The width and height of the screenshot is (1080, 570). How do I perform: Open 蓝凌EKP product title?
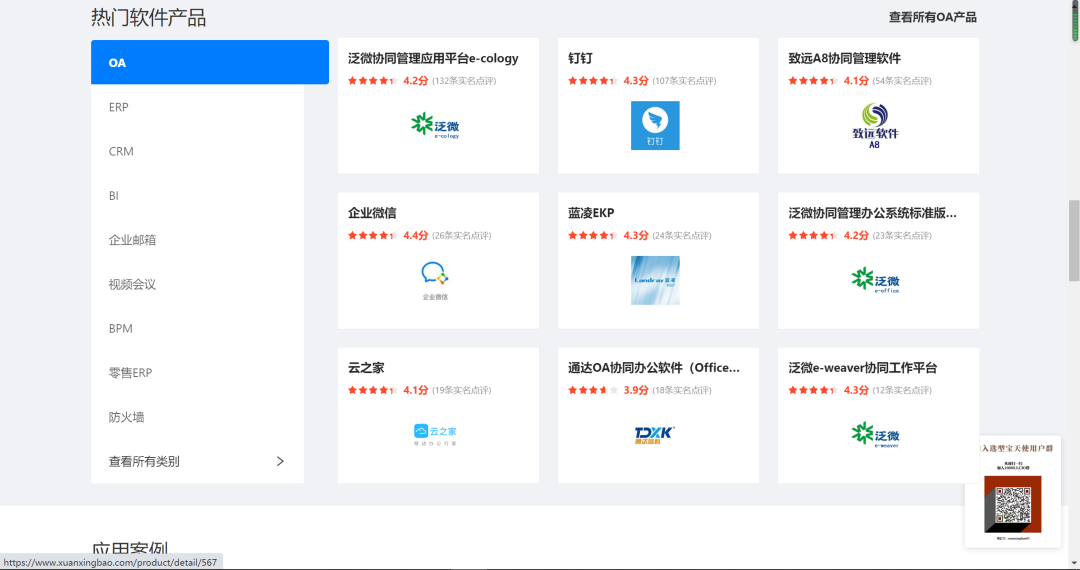point(591,213)
